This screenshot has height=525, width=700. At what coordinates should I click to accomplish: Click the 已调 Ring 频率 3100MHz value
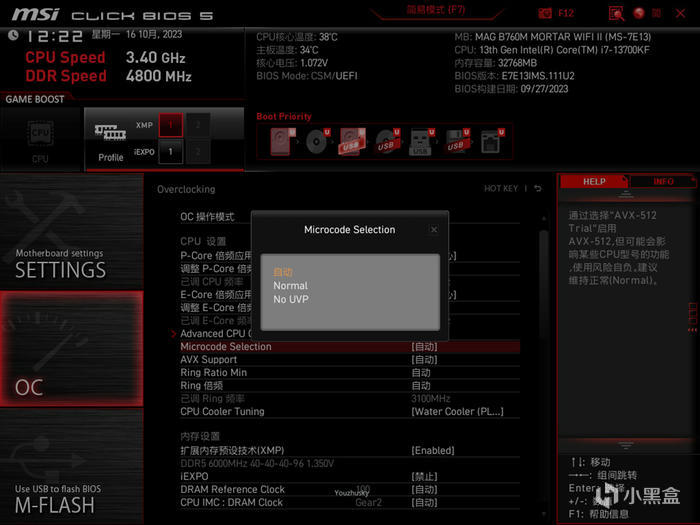tap(430, 399)
